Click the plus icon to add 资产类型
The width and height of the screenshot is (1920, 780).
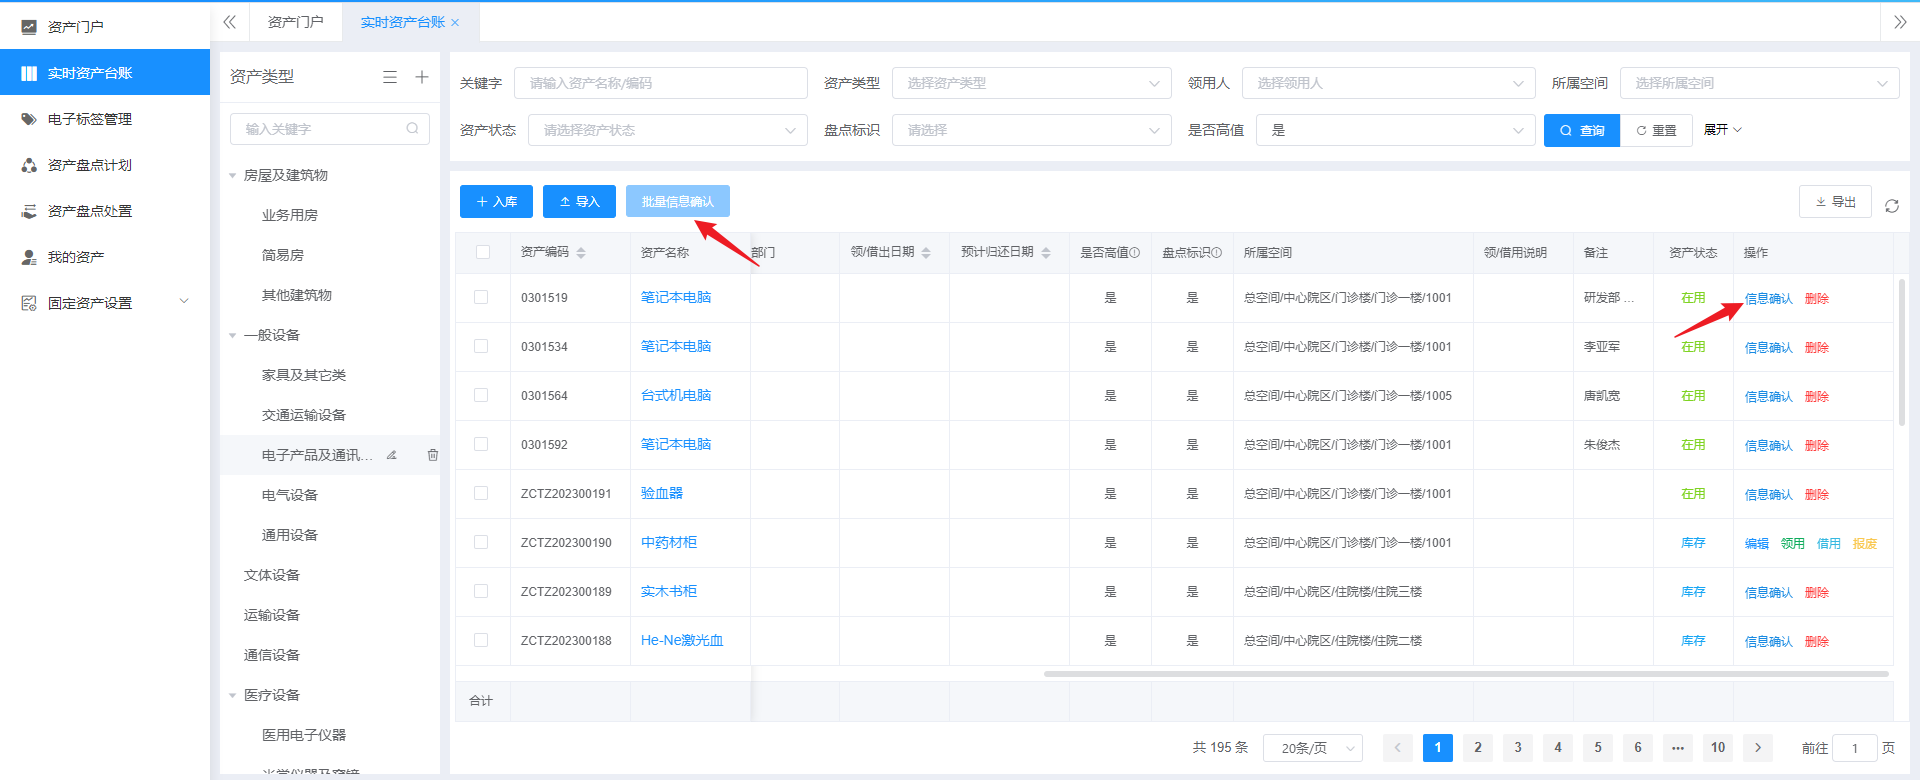point(422,77)
